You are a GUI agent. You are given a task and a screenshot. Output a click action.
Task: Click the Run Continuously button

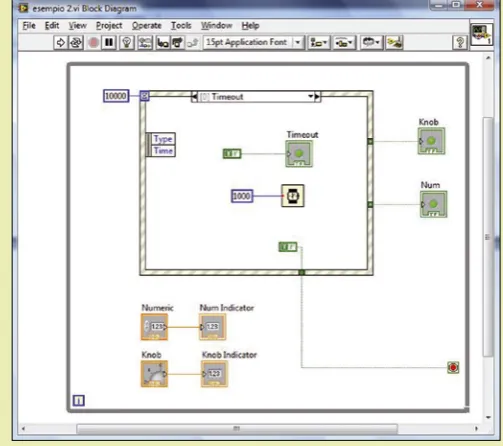[76, 43]
